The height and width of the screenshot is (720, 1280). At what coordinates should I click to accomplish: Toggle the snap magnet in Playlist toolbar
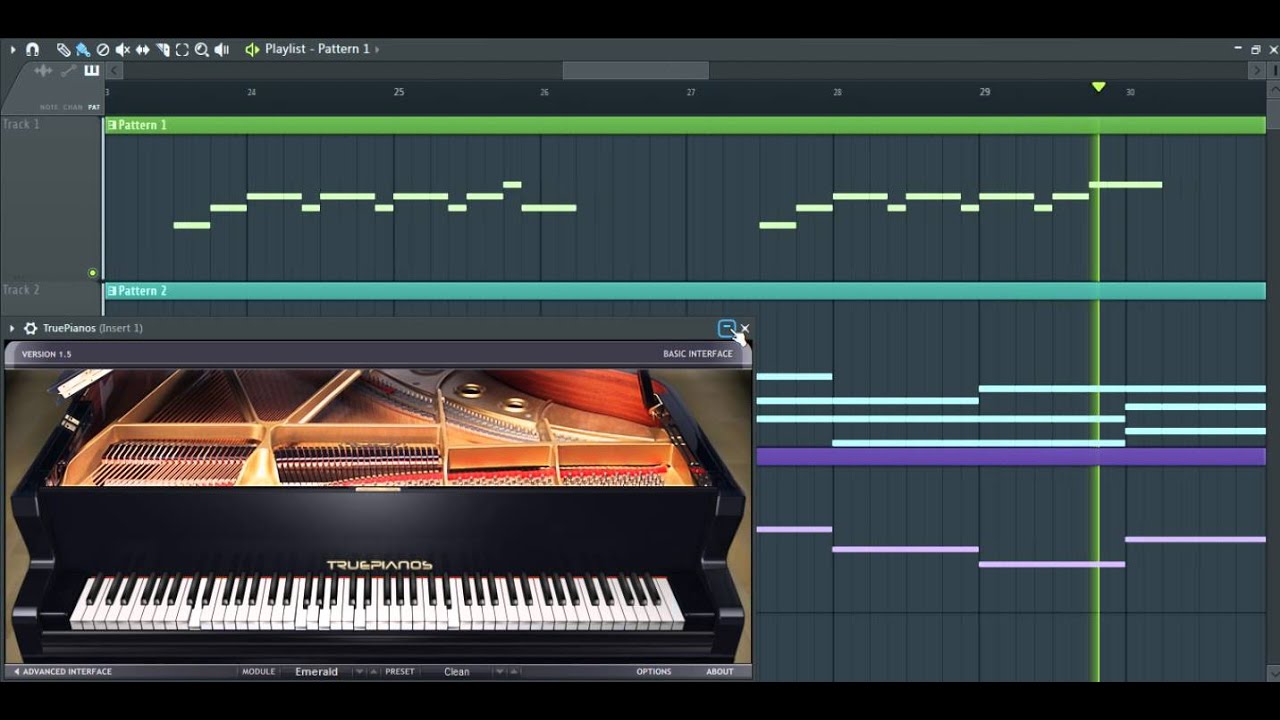click(32, 49)
